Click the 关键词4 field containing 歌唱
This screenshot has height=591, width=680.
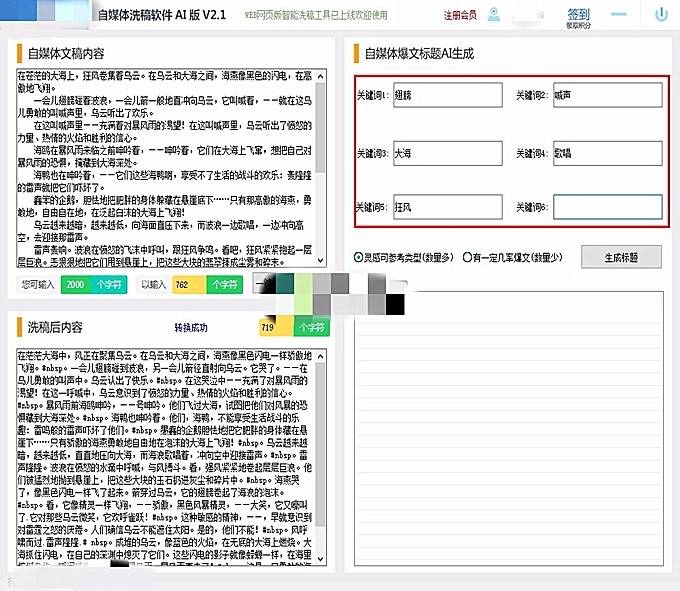click(x=608, y=153)
